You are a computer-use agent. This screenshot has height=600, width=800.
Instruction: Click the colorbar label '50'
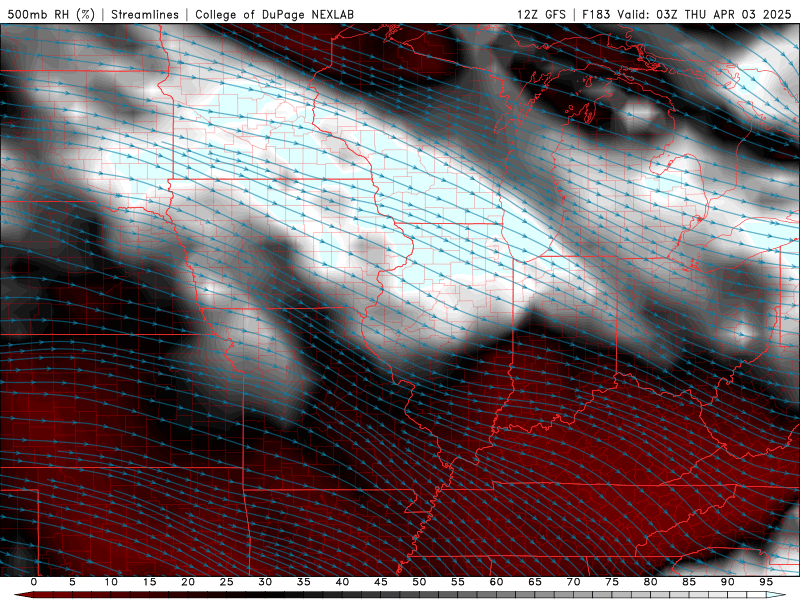click(419, 582)
